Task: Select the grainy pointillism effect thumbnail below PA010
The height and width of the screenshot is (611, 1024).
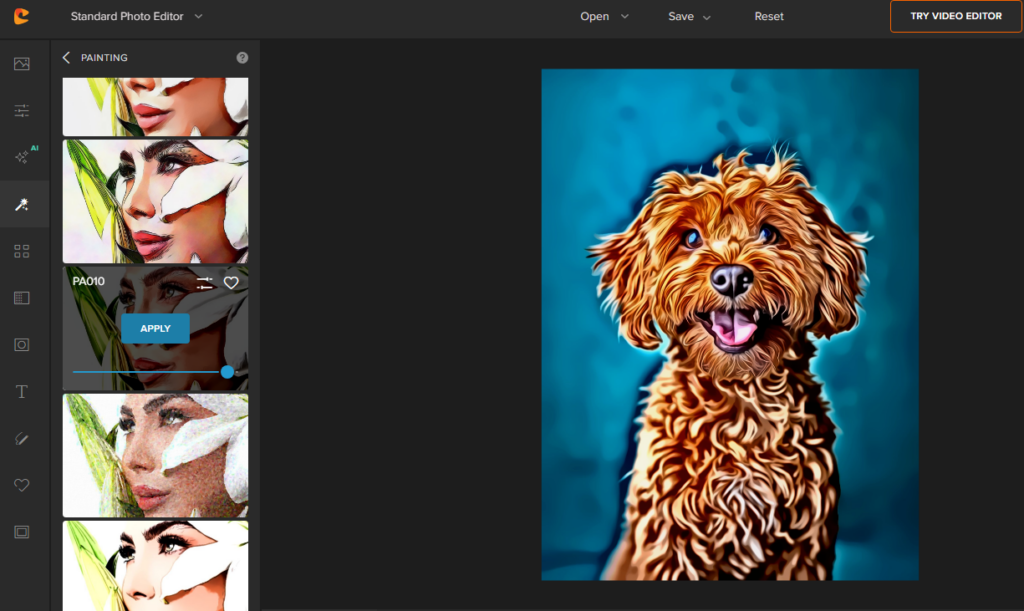Action: tap(155, 456)
